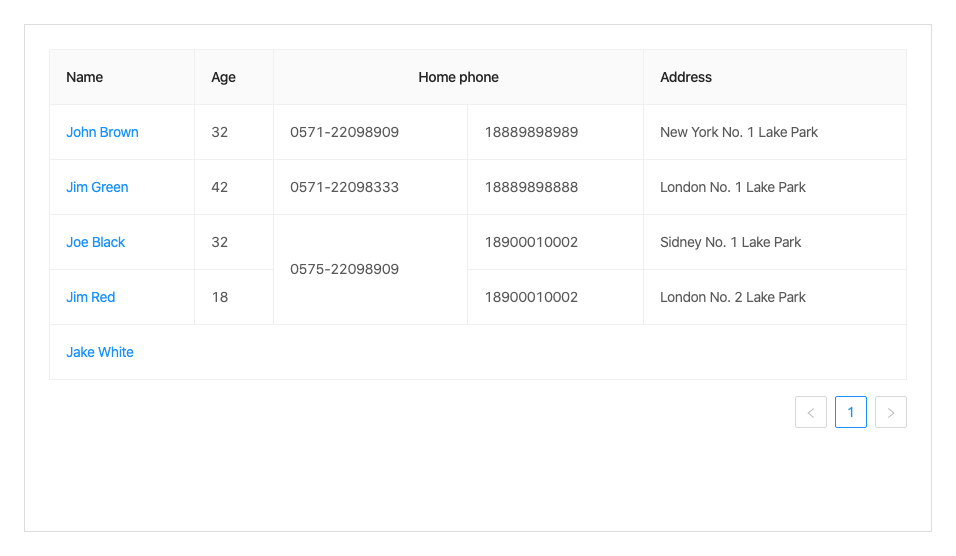Image resolution: width=956 pixels, height=556 pixels.
Task: Click the Age column header
Action: pyautogui.click(x=223, y=77)
